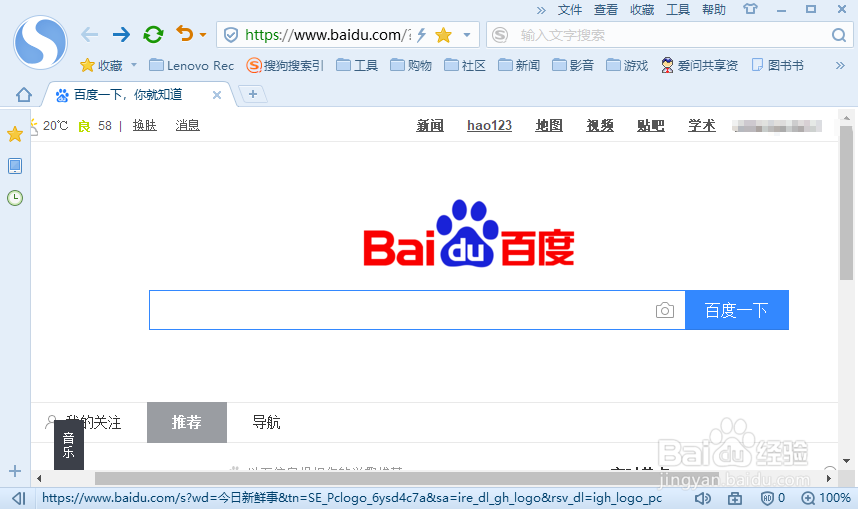Screen dimensions: 858x509
Task: Switch to the 我的关注 tab
Action: tap(84, 422)
